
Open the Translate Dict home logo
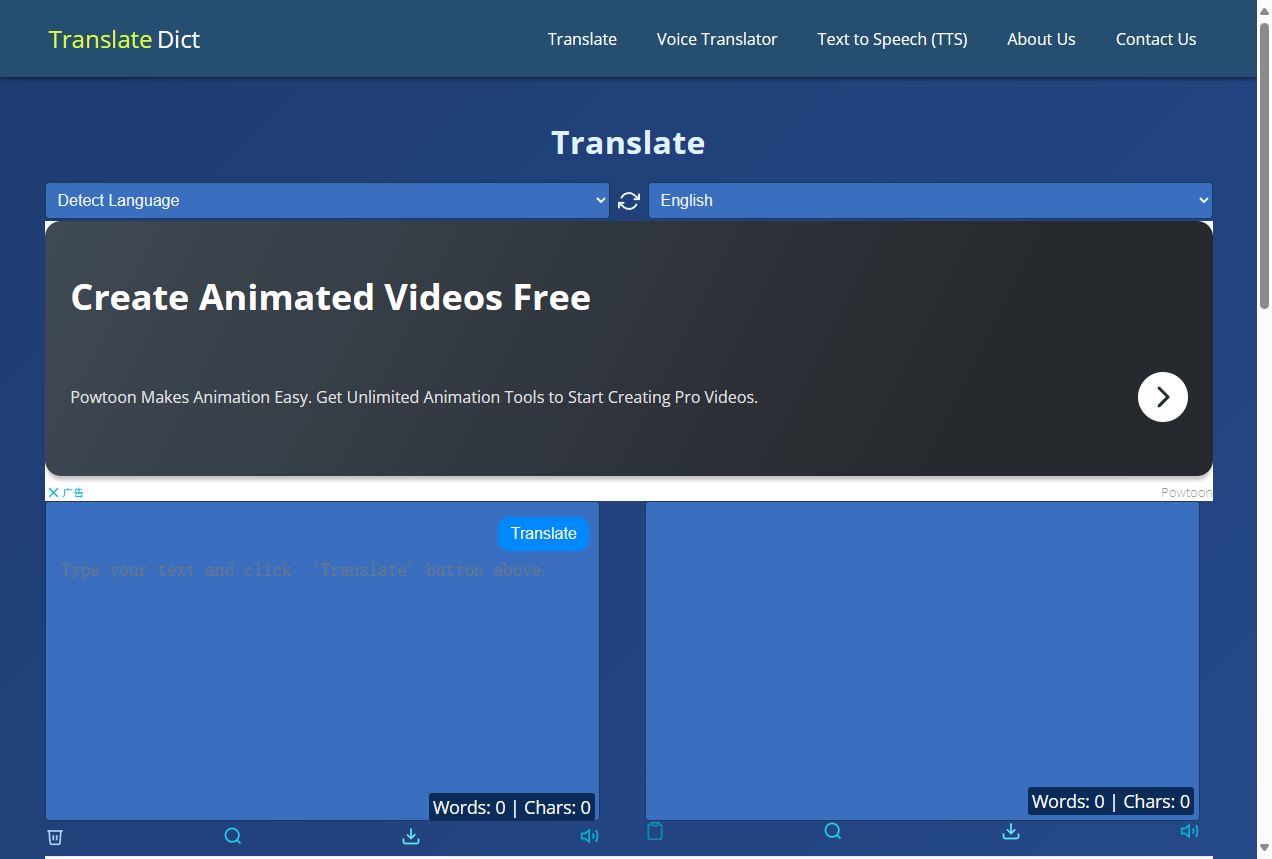click(123, 39)
